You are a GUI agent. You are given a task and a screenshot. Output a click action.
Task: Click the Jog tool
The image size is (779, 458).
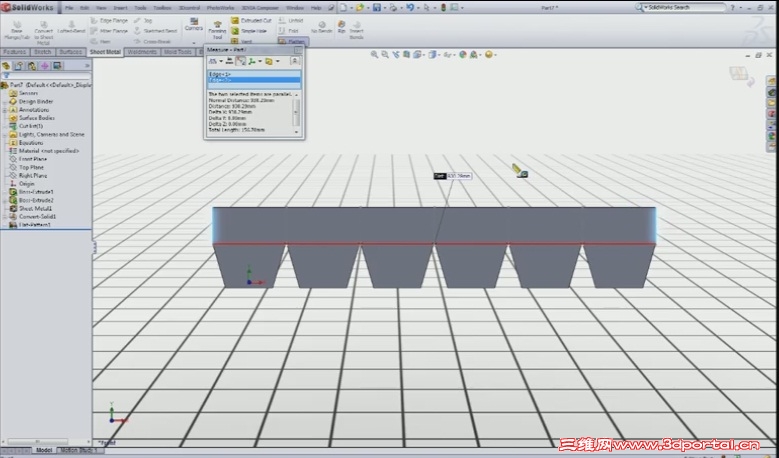[x=143, y=21]
